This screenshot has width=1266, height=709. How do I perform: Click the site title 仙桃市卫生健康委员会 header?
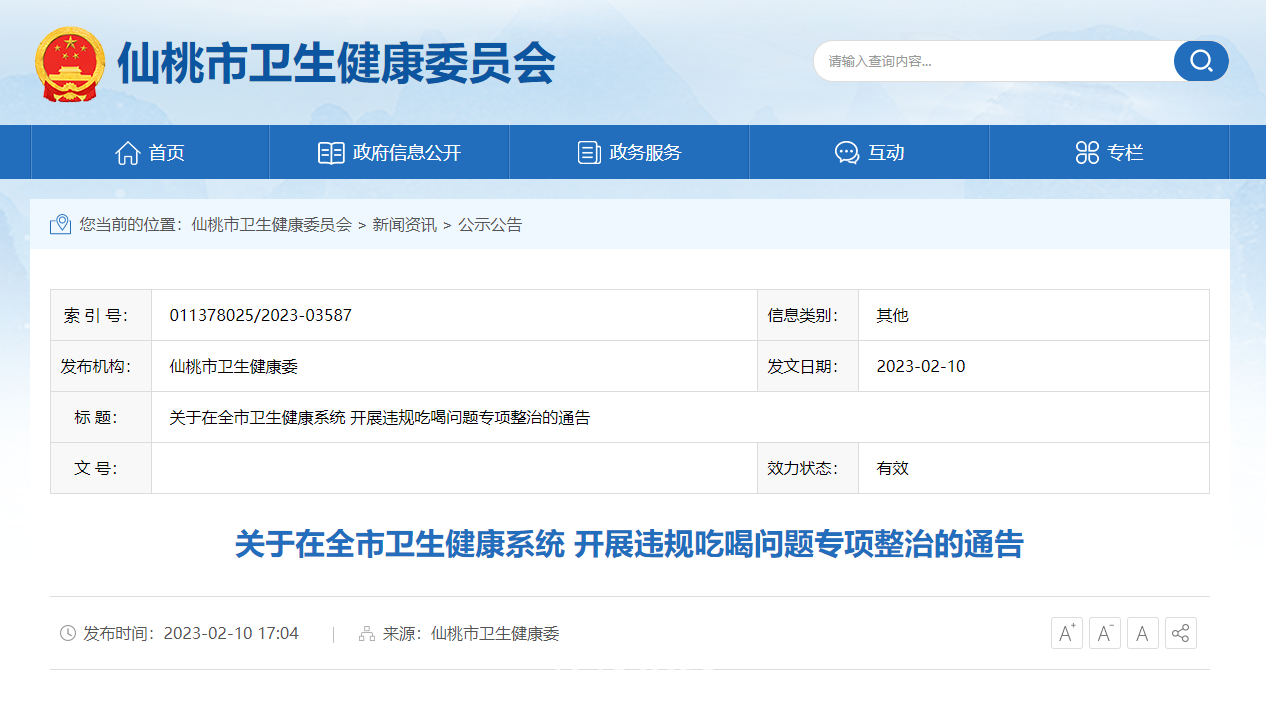tap(336, 65)
